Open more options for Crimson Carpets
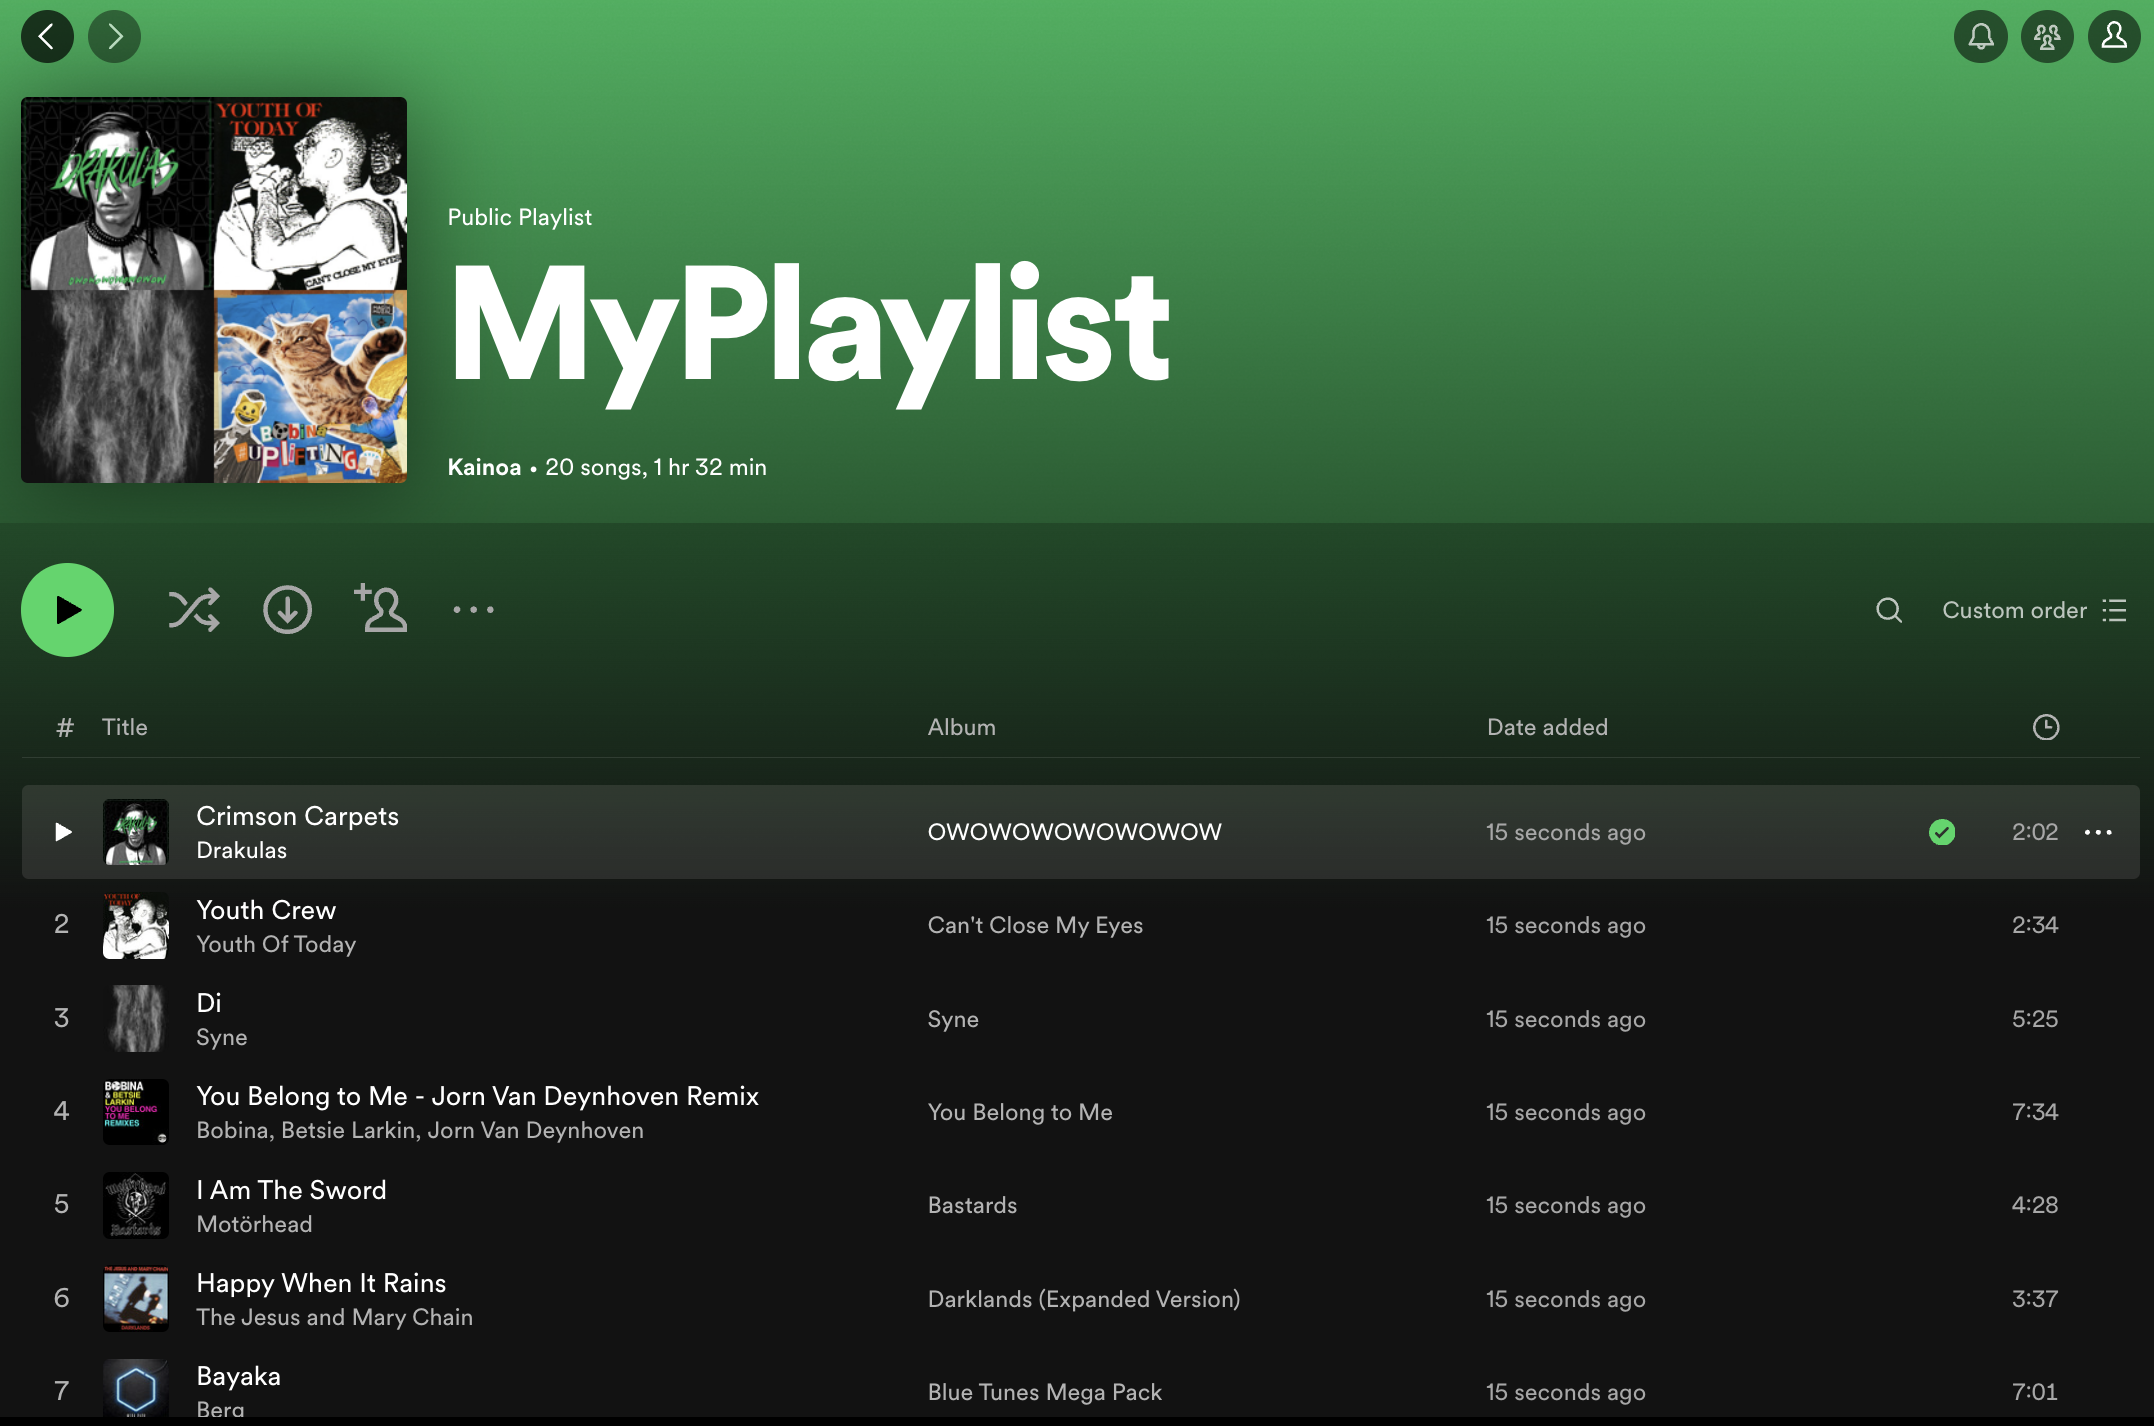This screenshot has height=1426, width=2154. click(2098, 832)
